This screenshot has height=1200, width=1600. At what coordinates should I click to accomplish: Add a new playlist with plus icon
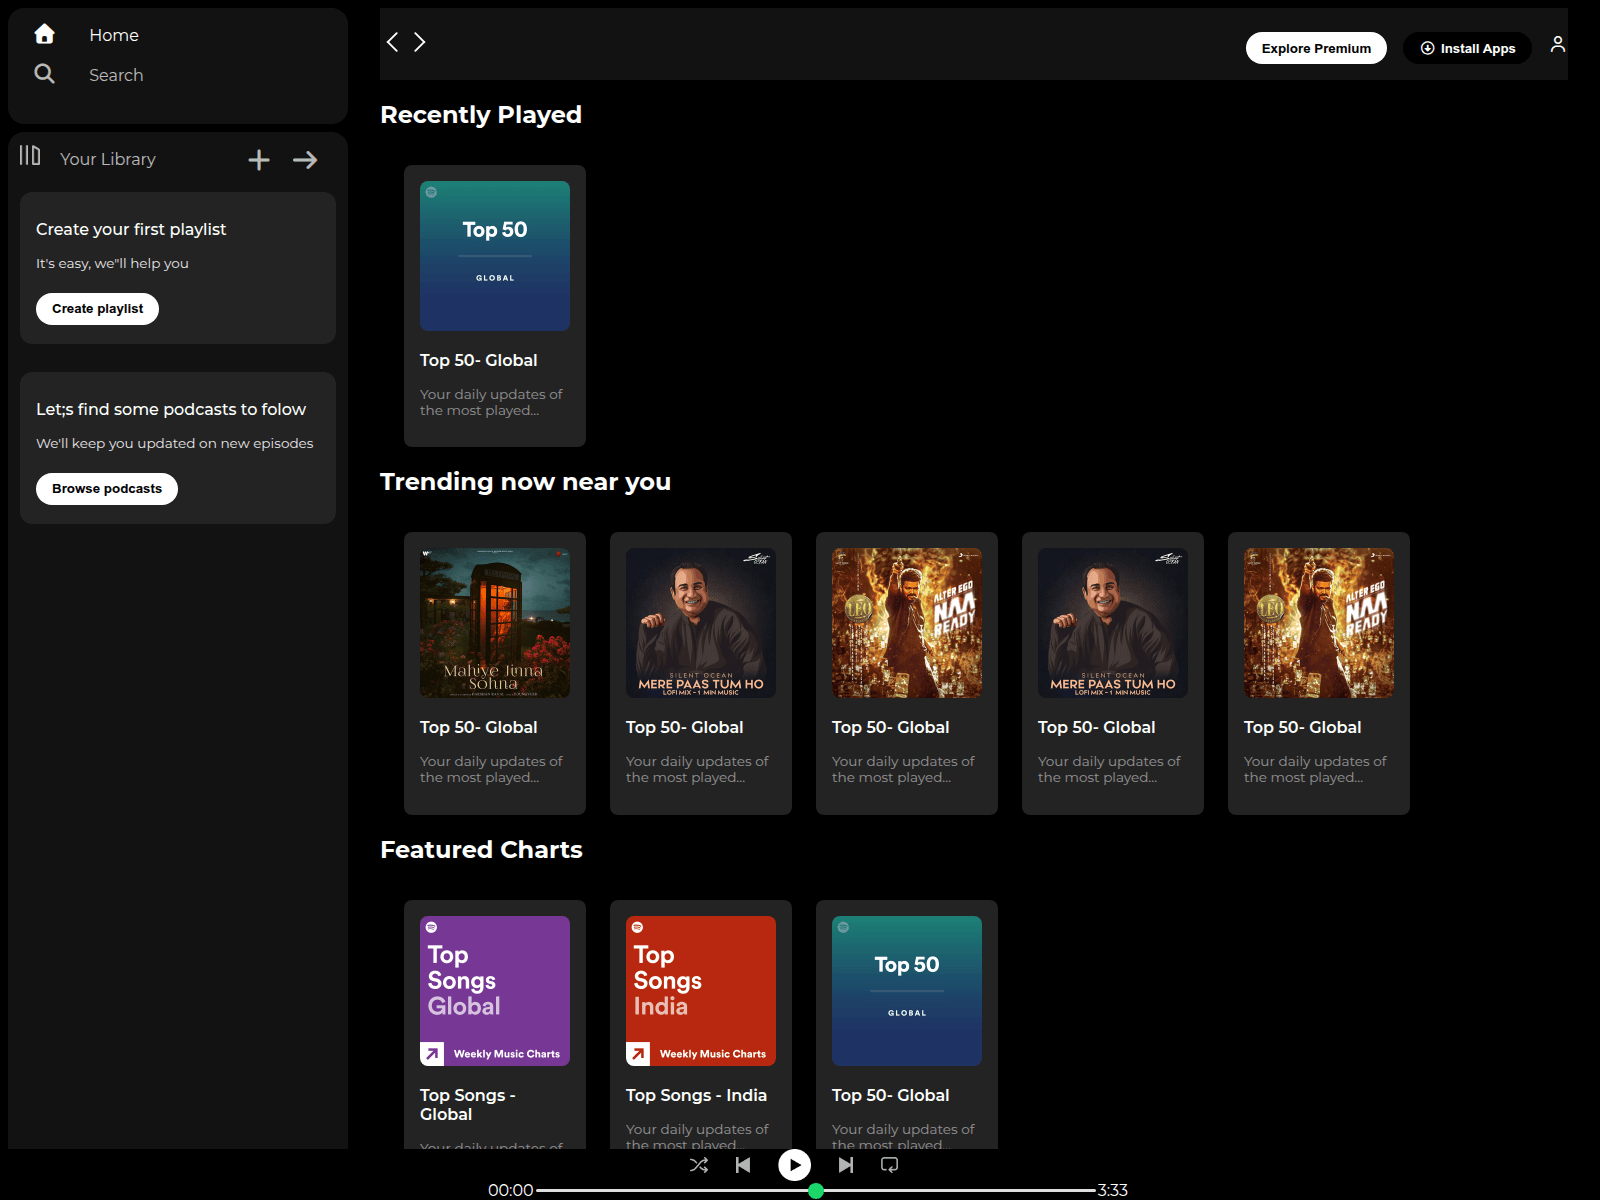click(259, 160)
